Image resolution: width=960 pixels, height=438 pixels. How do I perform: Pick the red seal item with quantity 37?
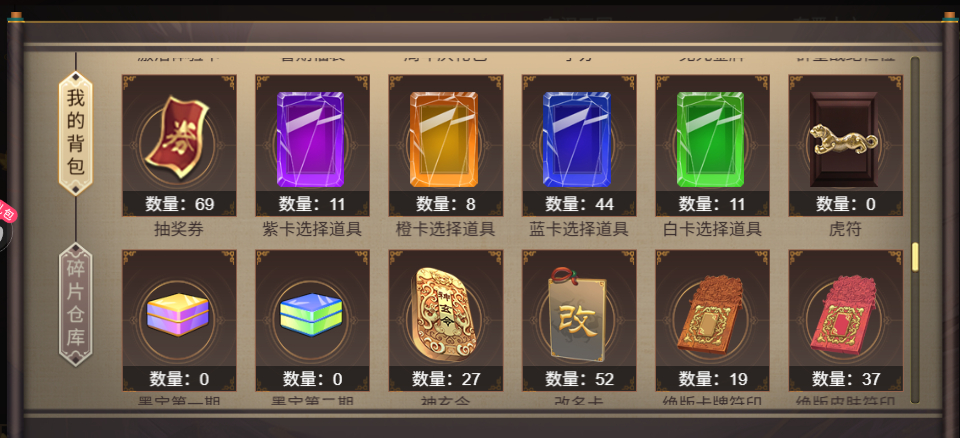[845, 314]
